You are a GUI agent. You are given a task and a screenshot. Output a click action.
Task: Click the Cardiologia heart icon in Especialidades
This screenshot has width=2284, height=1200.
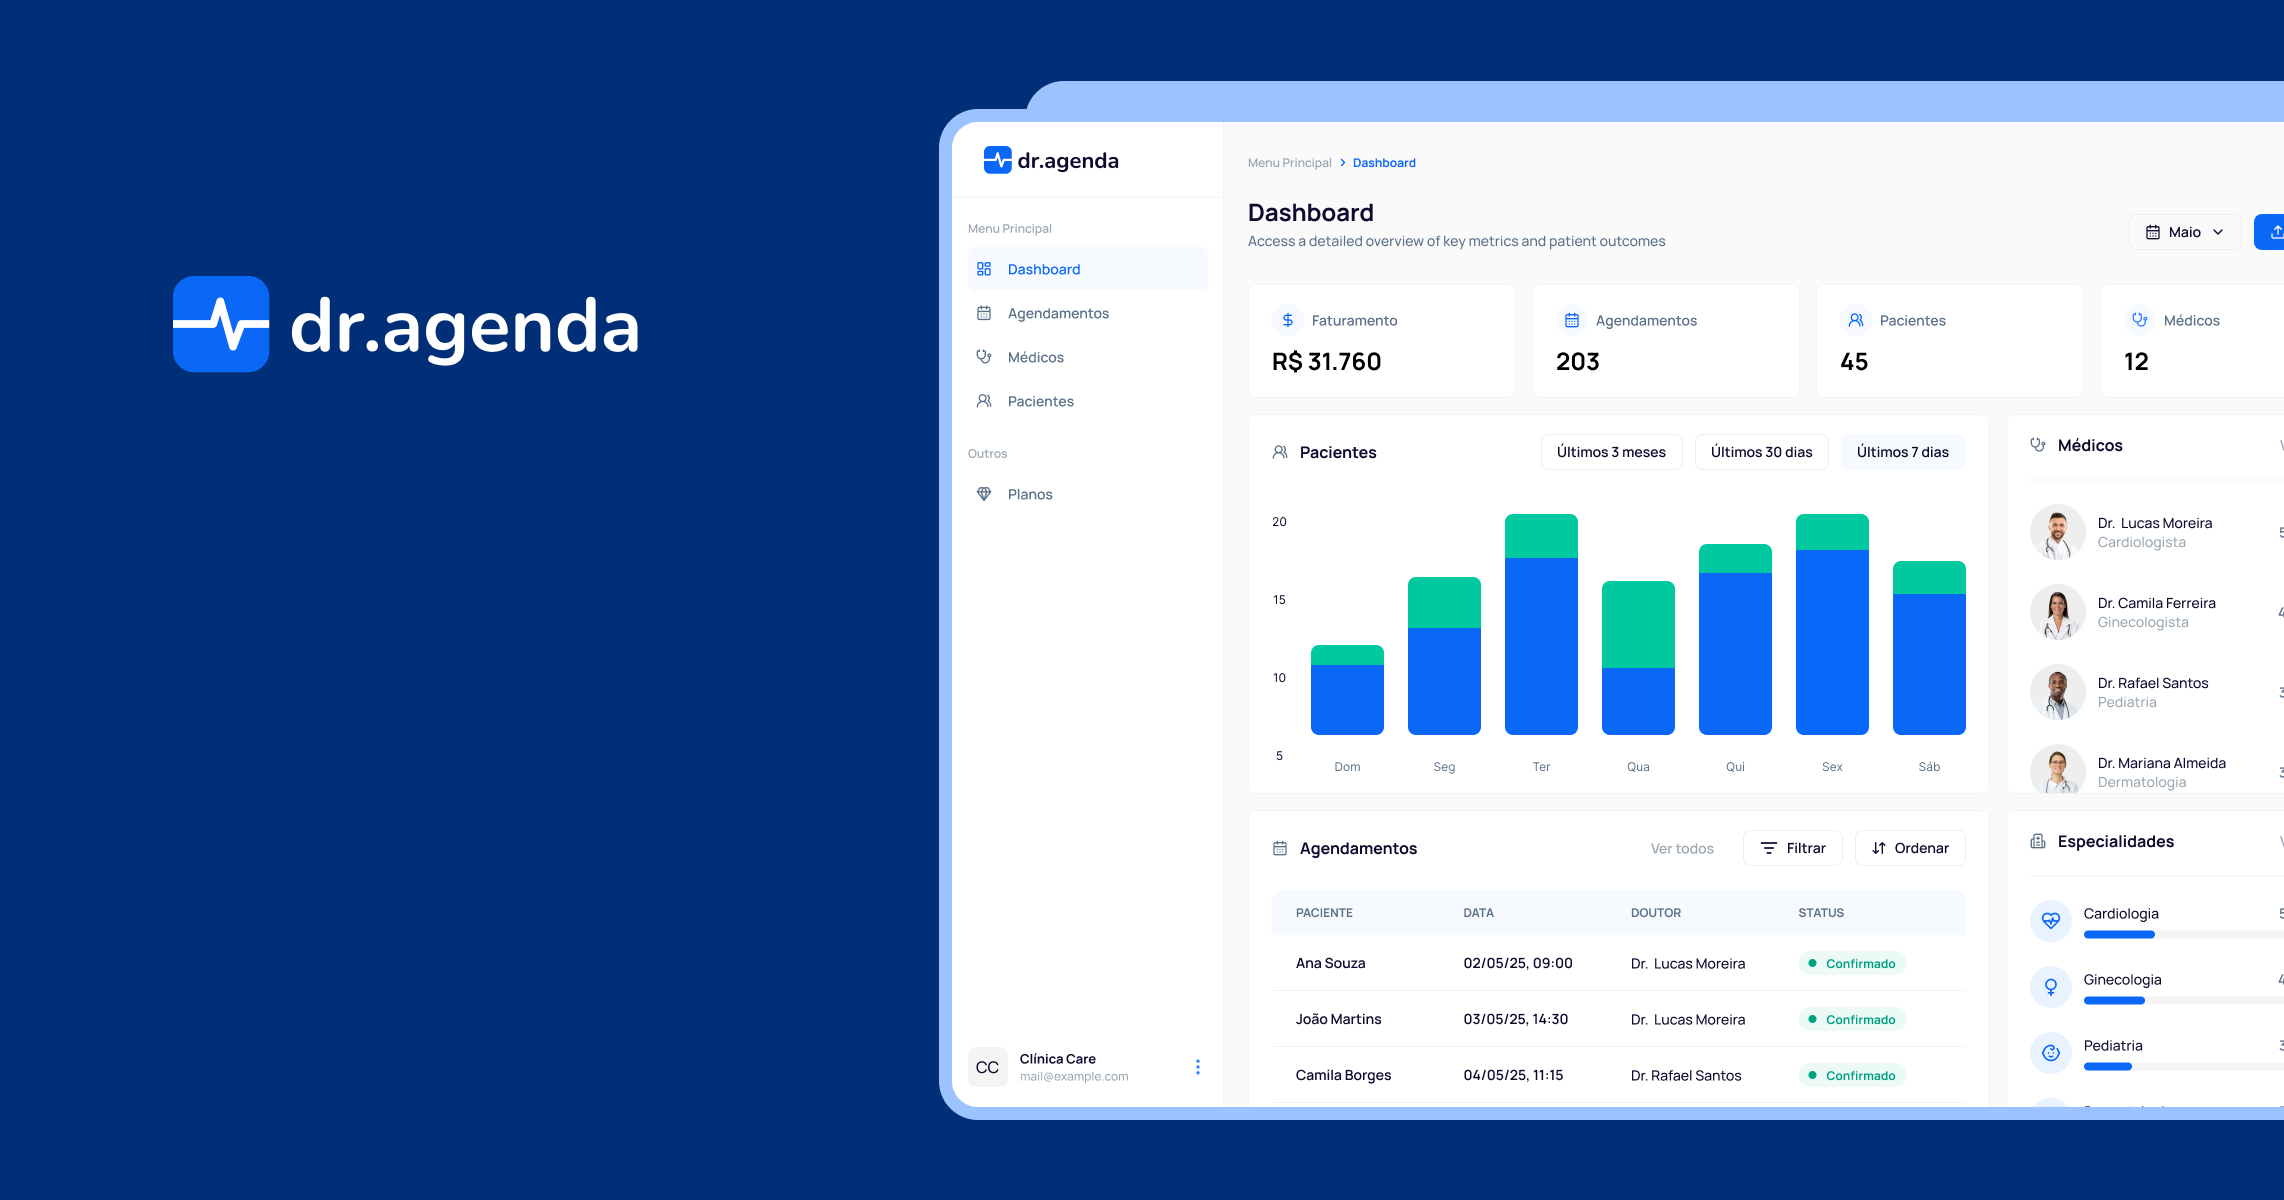pos(2051,920)
